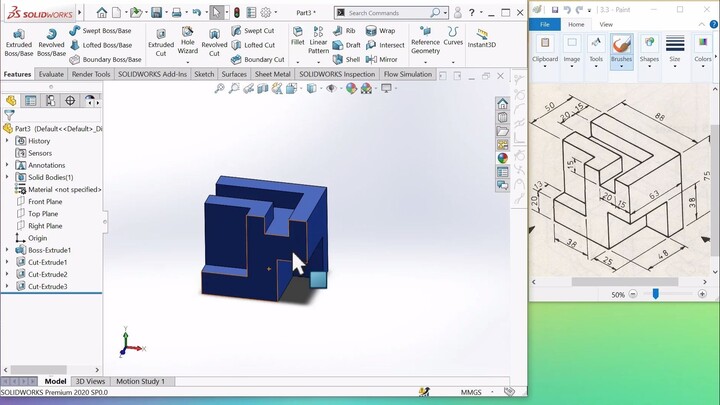Select the Boundary Cut tool
Screen dimensions: 720x405
[258, 59]
